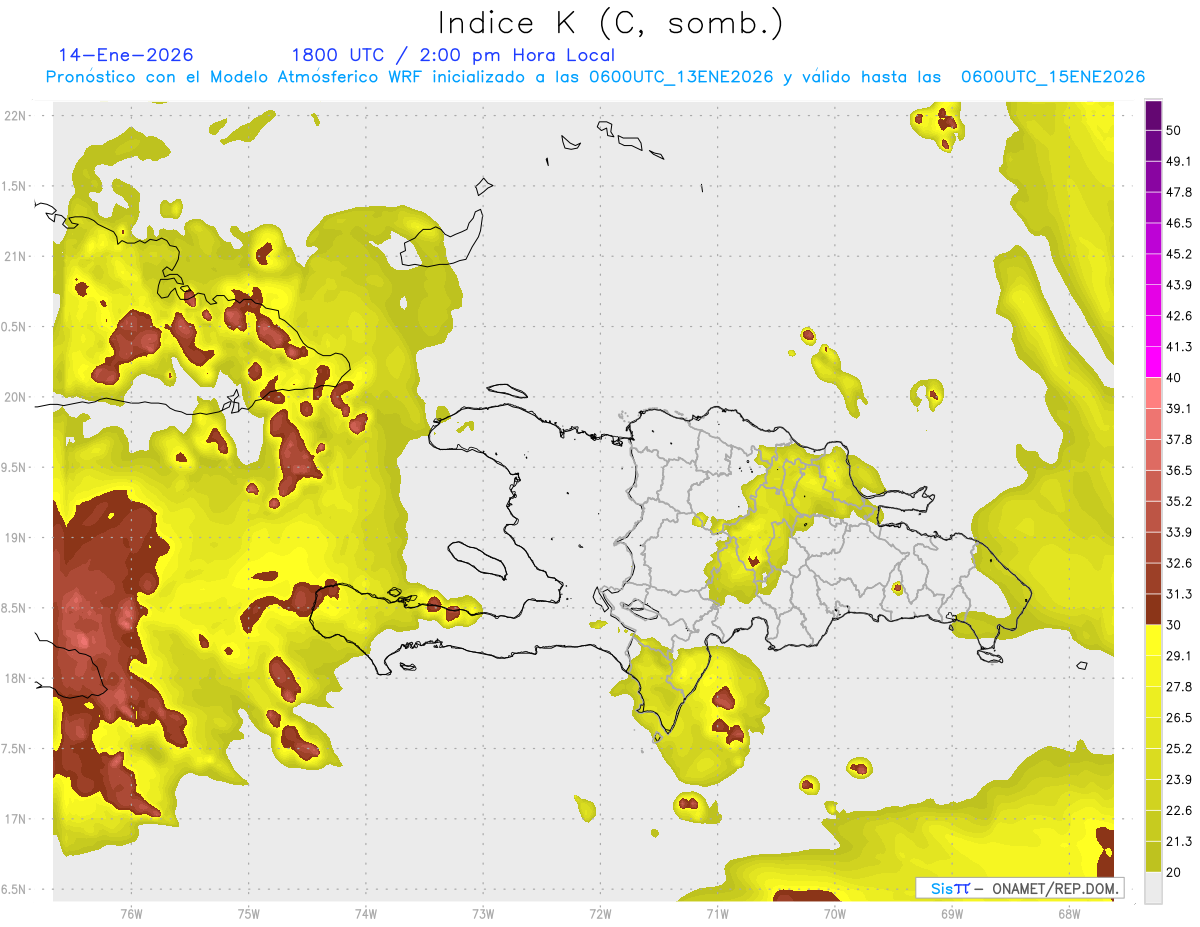This screenshot has width=1200, height=927.
Task: Click the longitude axis label "75W"
Action: pos(249,914)
